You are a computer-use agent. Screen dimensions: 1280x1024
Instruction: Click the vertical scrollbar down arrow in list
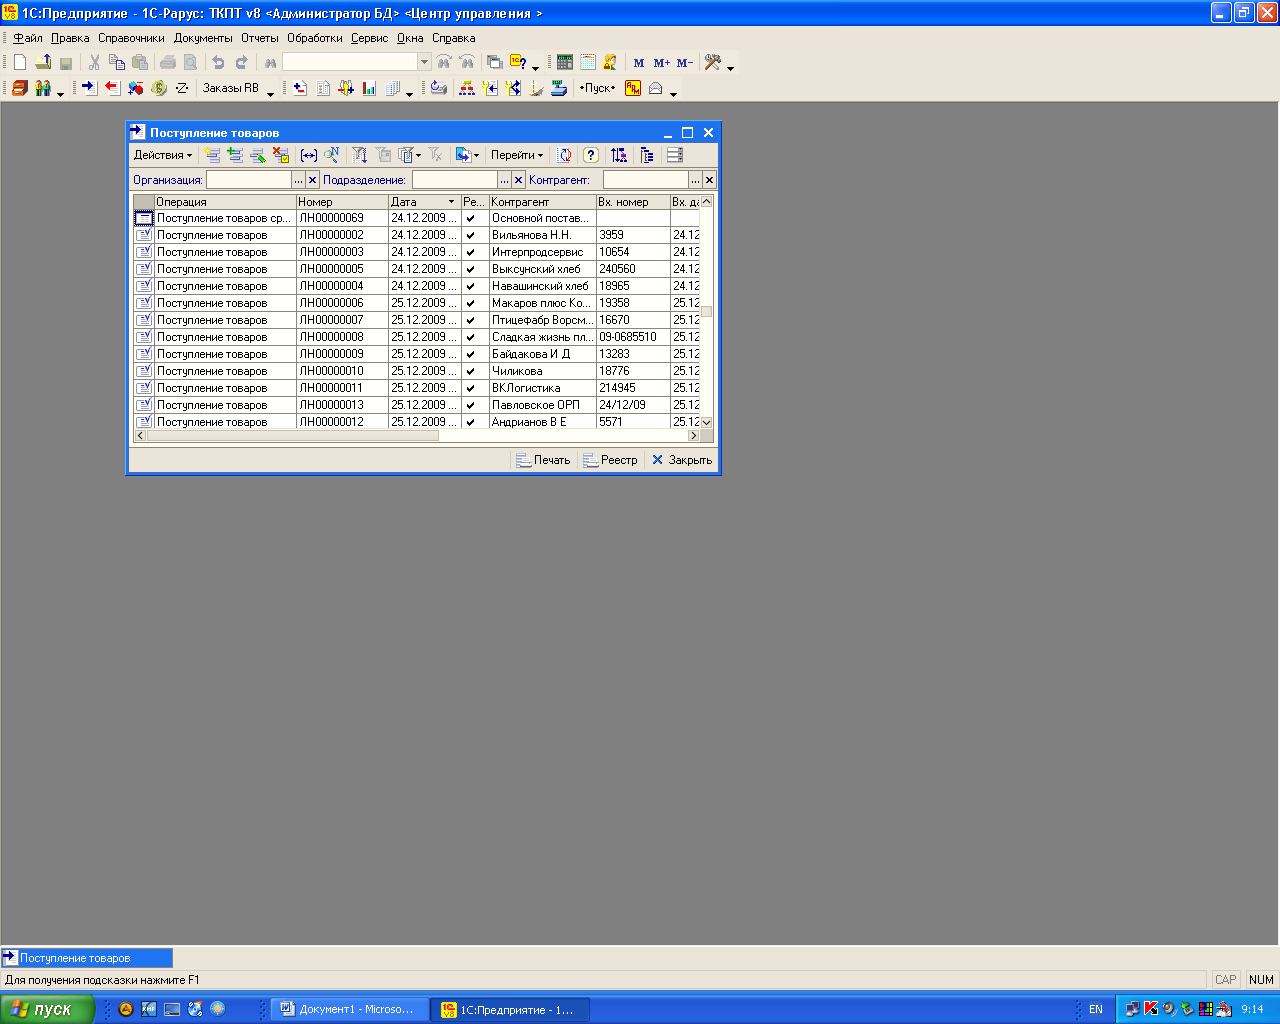[707, 422]
